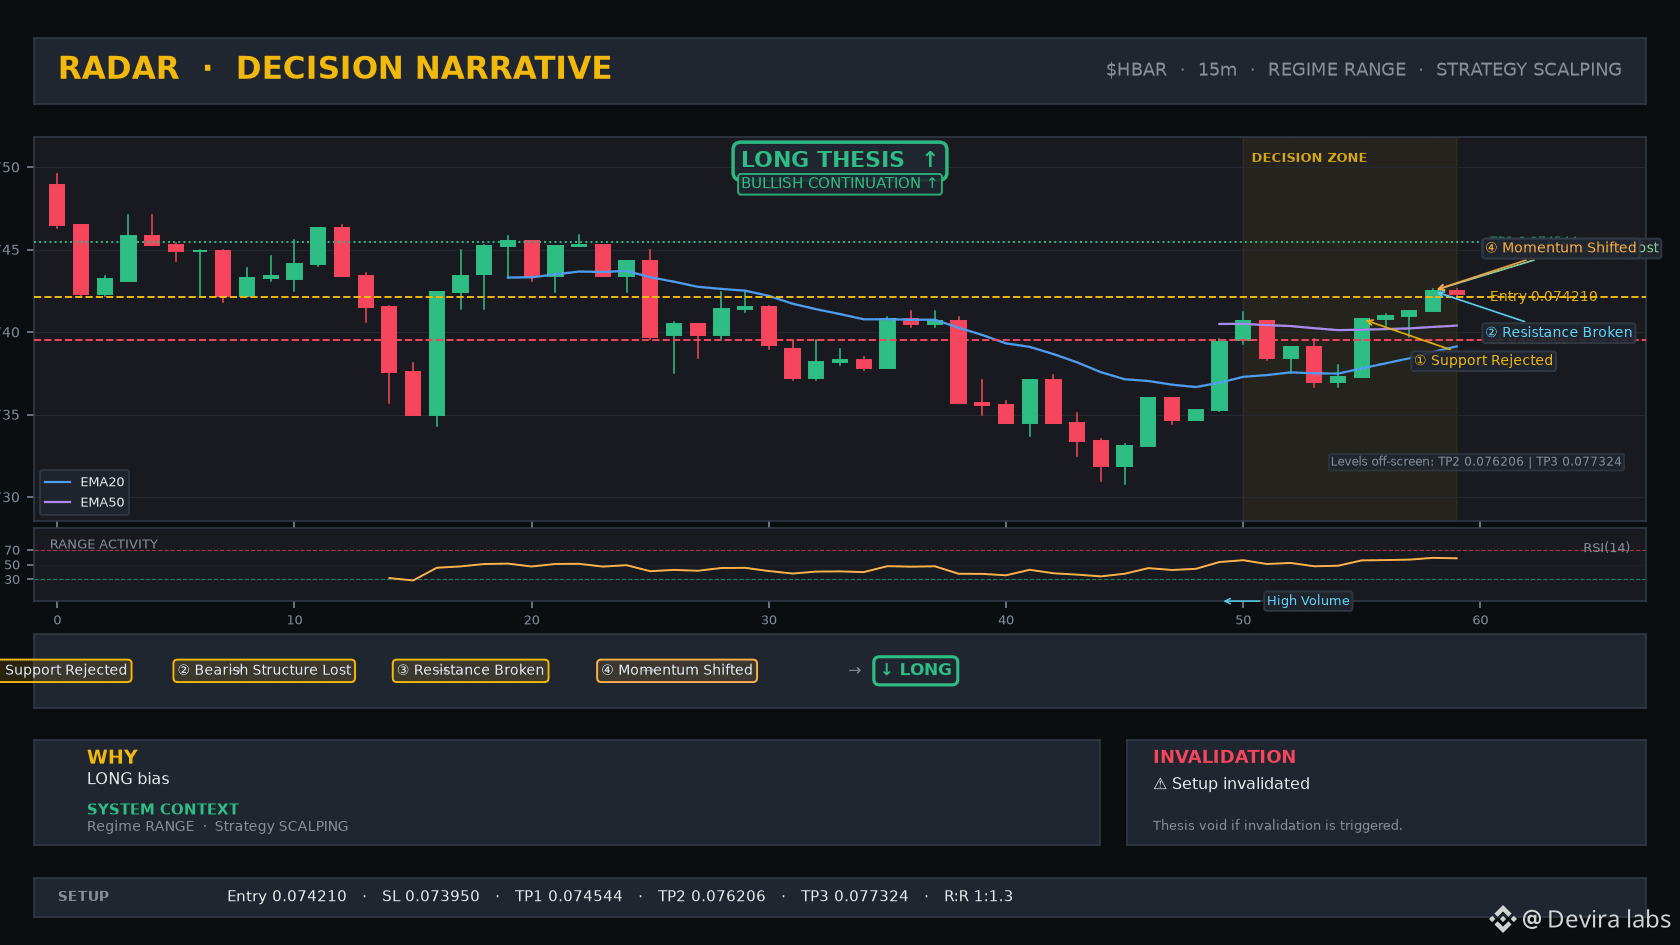The width and height of the screenshot is (1680, 945).
Task: Select the Bearish Structure Lost chip
Action: pos(264,670)
